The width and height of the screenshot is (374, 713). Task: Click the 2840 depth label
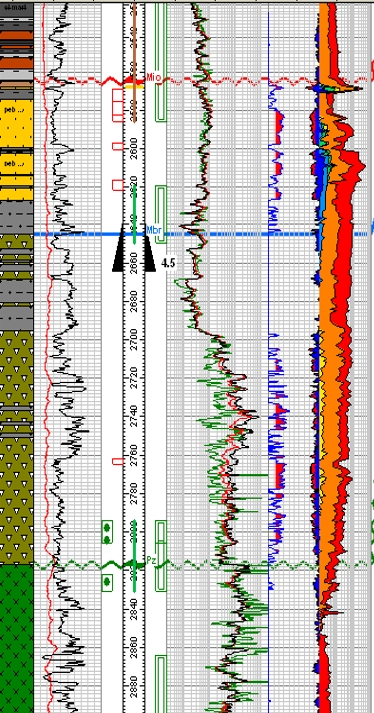(x=134, y=608)
